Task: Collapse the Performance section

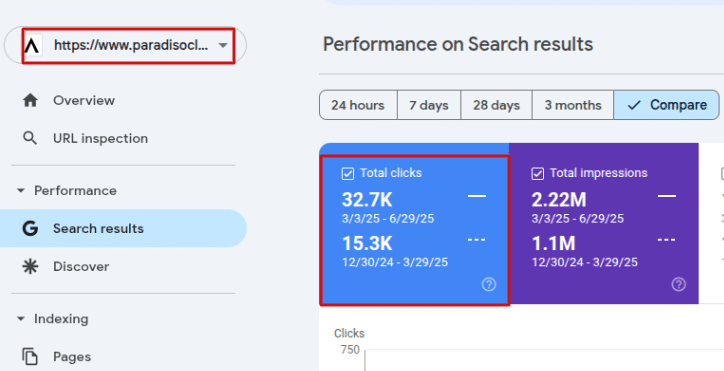Action: click(21, 190)
